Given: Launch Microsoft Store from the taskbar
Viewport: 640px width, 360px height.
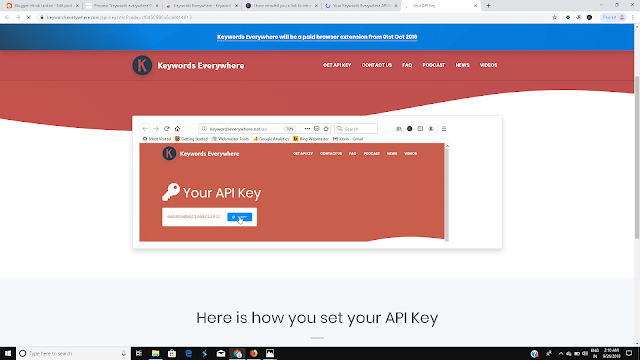Looking at the screenshot, I should click(x=172, y=353).
